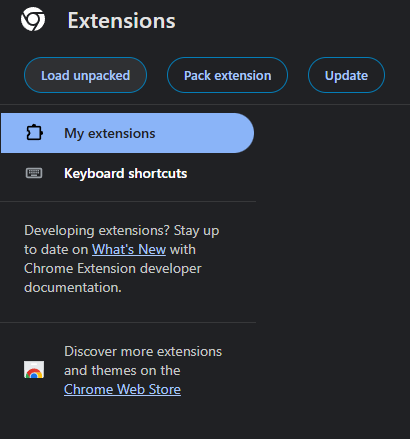This screenshot has width=410, height=439.
Task: Click the empty area right of Keyboard shortcuts
Action: click(x=222, y=173)
